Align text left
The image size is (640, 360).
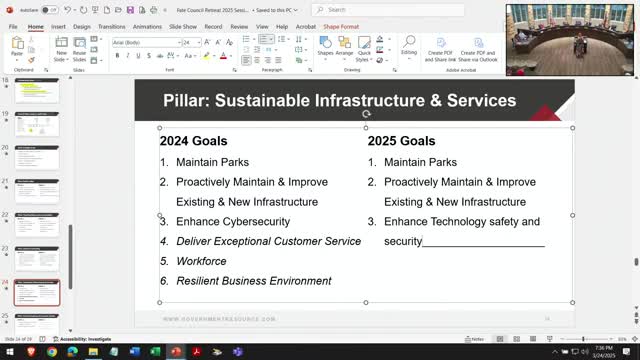[246, 60]
